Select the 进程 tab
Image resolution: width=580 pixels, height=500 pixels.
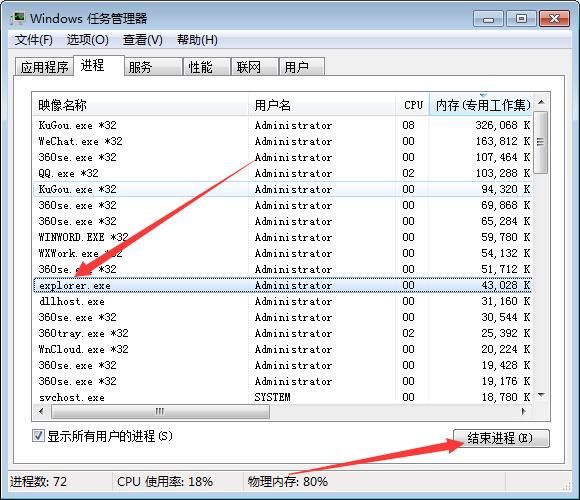98,65
